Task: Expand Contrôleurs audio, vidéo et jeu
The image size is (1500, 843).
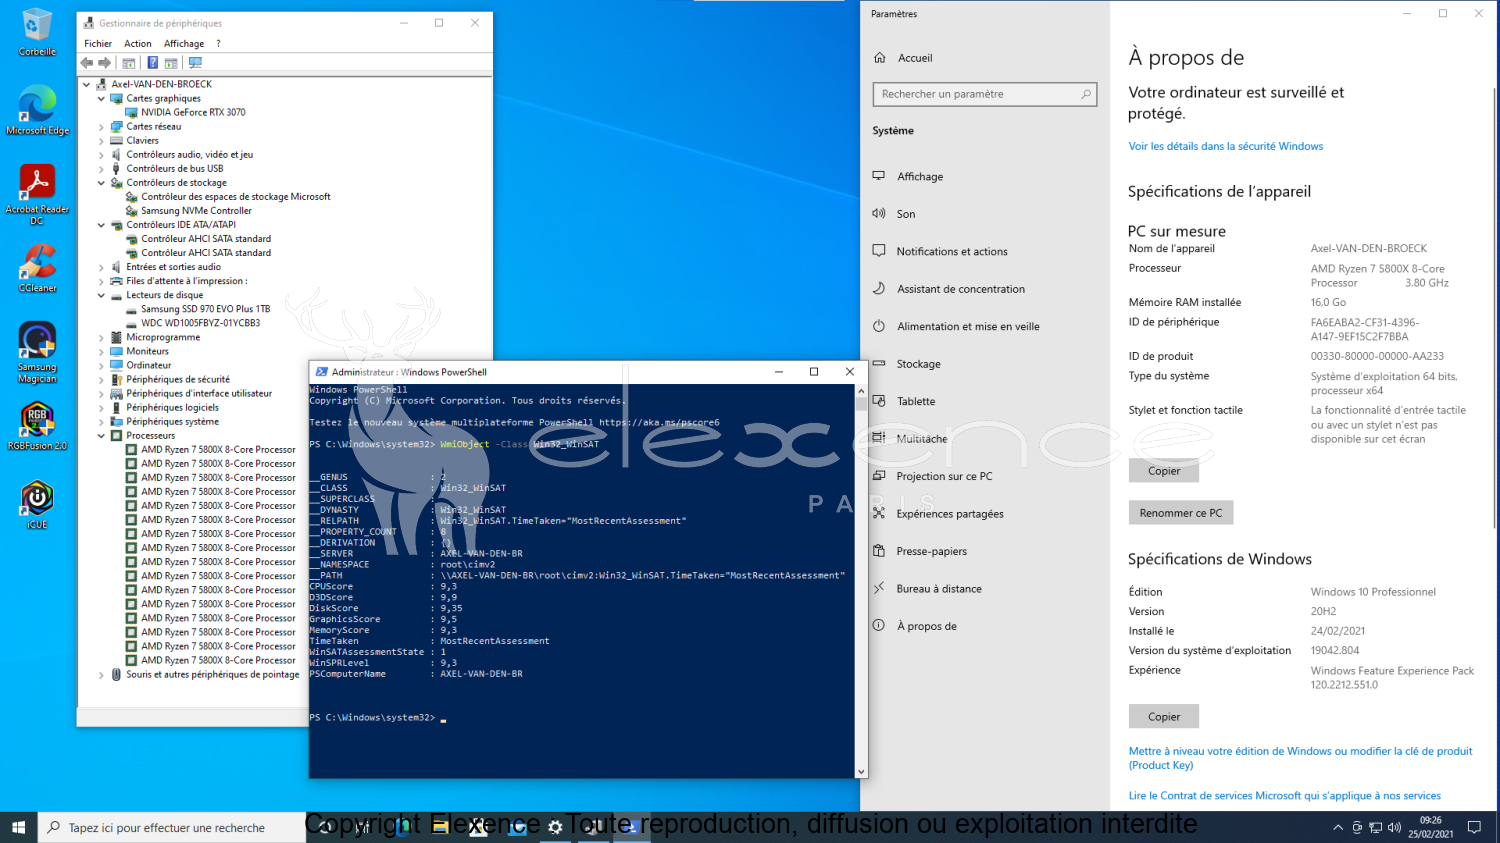Action: tap(101, 155)
